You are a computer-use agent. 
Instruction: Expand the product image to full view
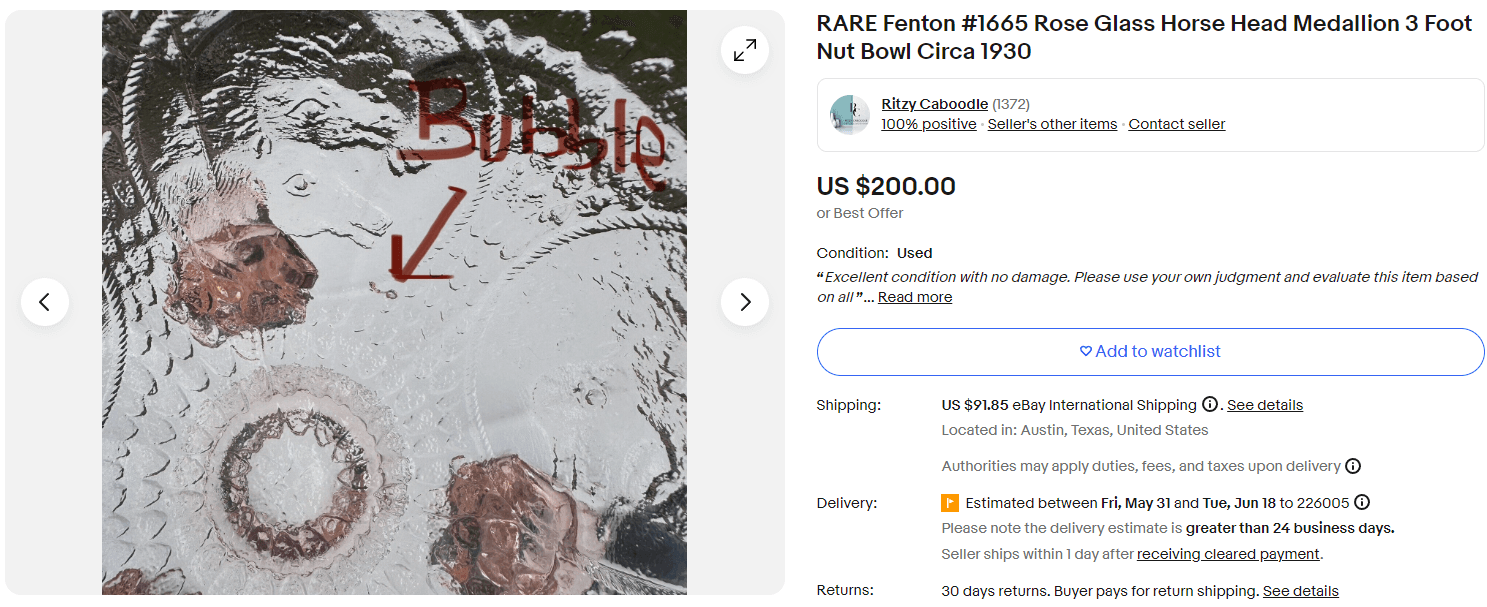(x=745, y=51)
